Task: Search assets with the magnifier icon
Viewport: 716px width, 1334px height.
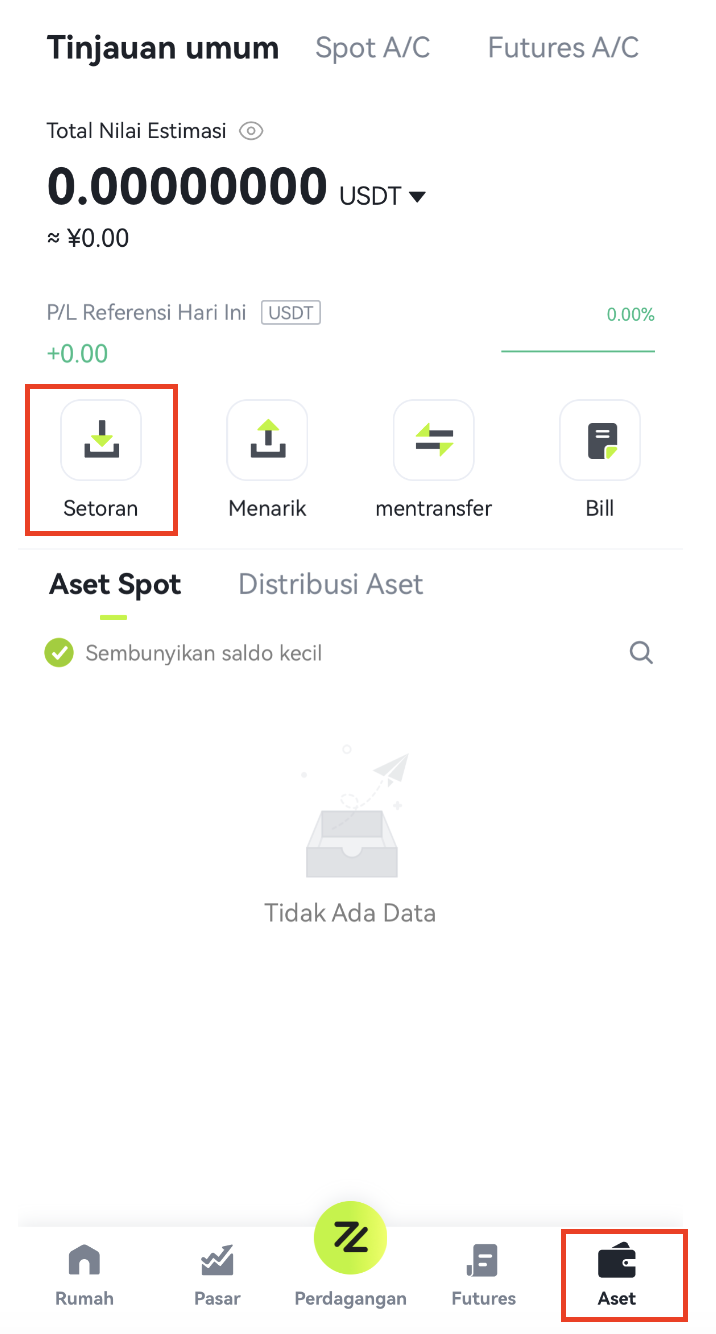Action: pyautogui.click(x=641, y=653)
